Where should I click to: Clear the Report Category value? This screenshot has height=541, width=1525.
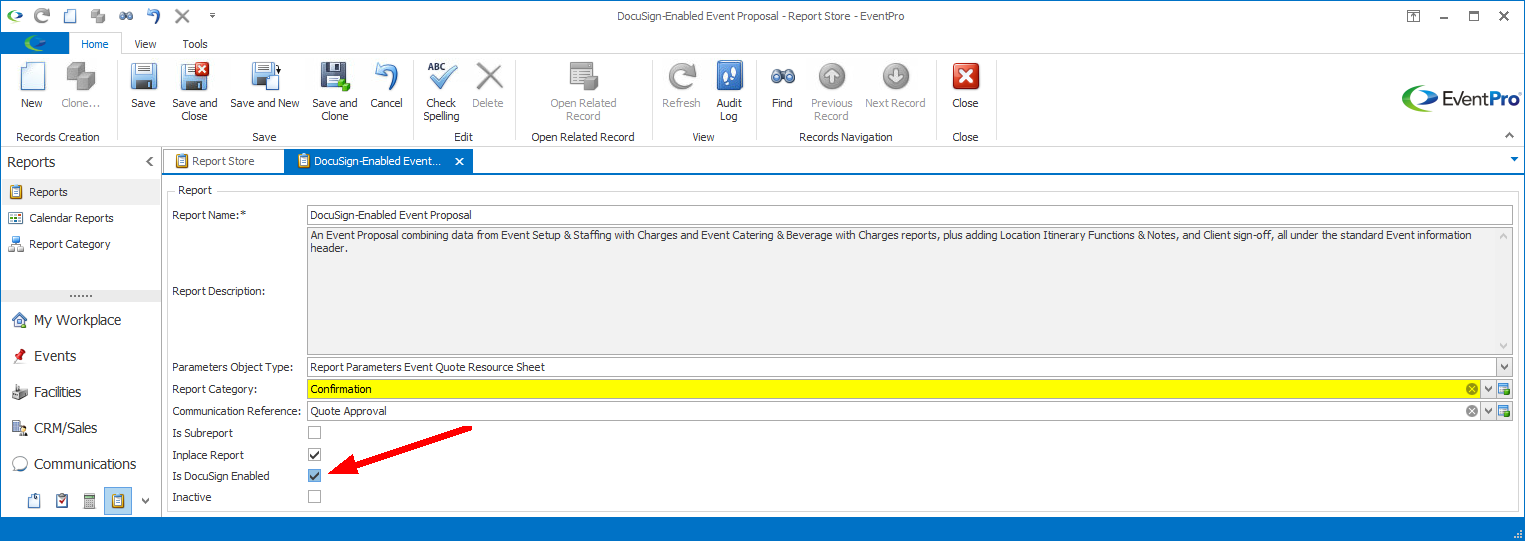point(1472,389)
